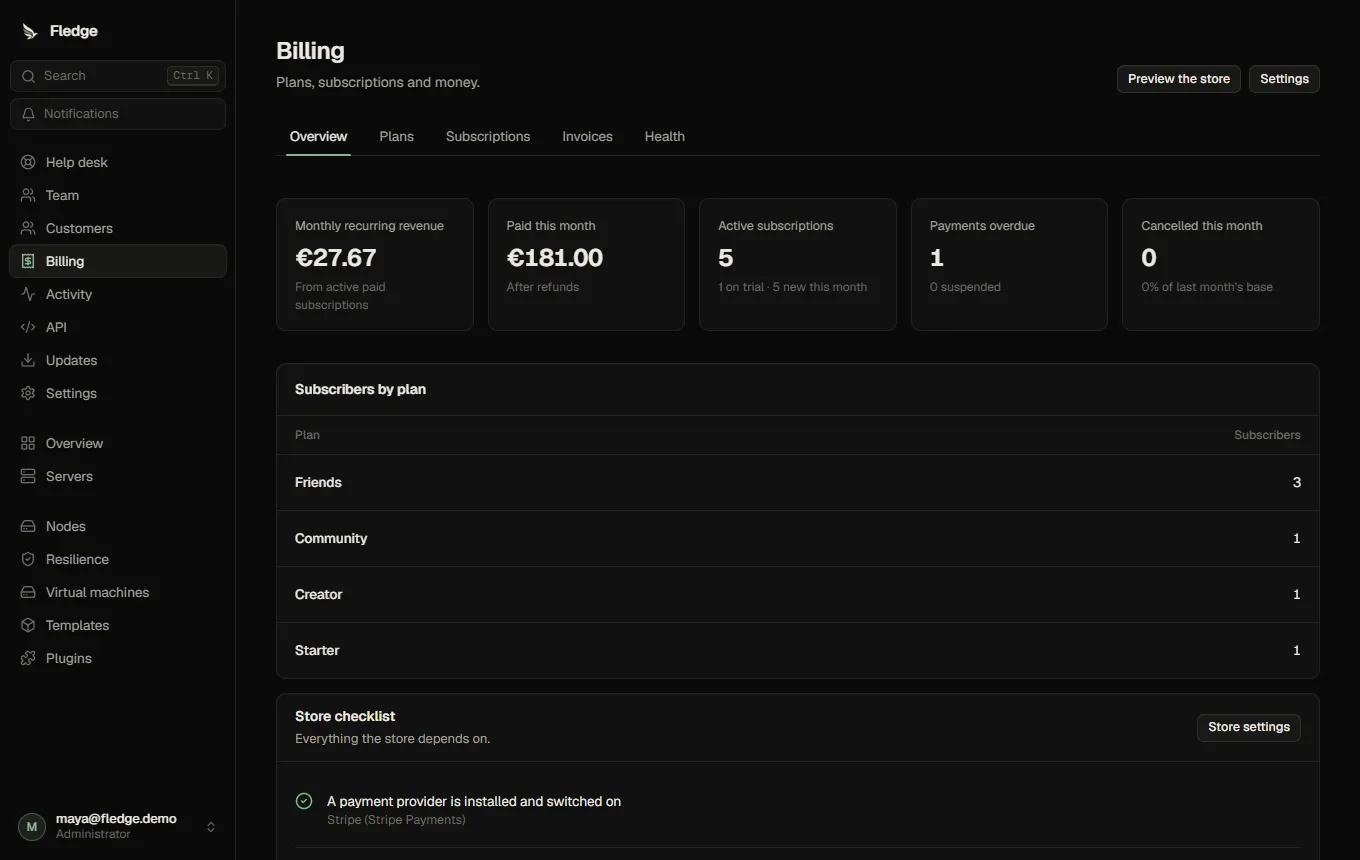Click the Plugins puzzle icon
Image resolution: width=1360 pixels, height=860 pixels.
(28, 658)
